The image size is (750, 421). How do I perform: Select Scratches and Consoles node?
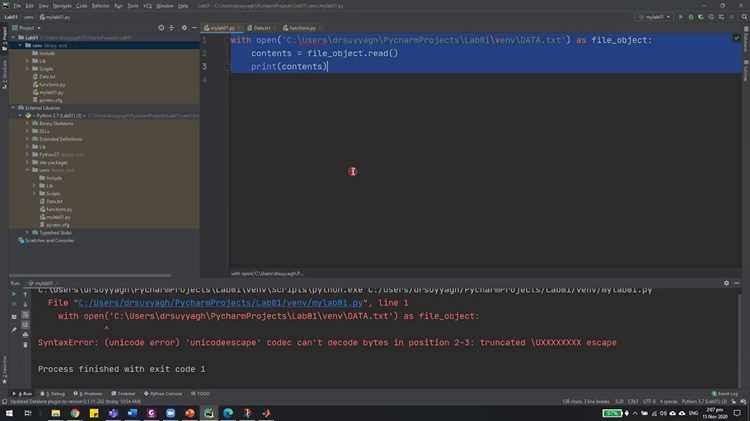coord(46,241)
